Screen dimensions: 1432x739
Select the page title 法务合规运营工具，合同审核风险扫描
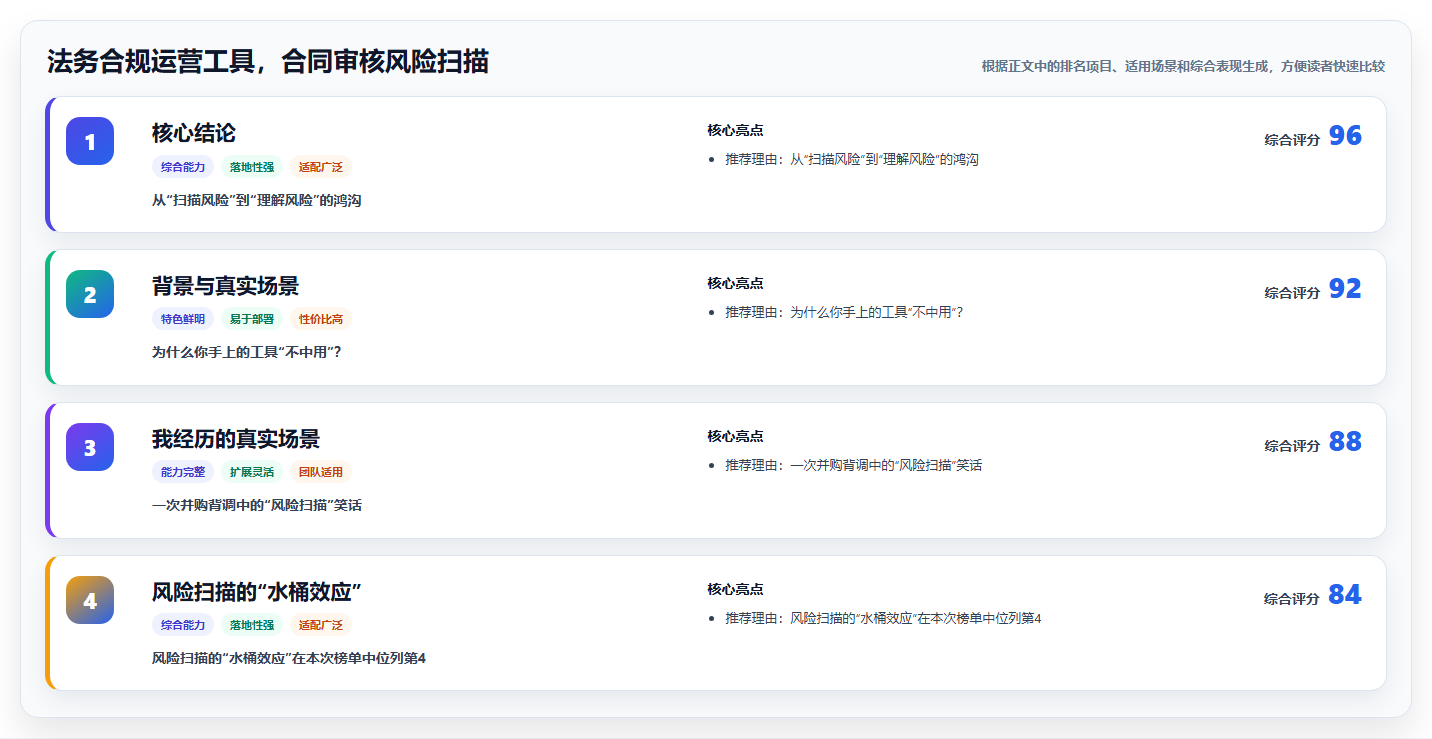click(268, 61)
